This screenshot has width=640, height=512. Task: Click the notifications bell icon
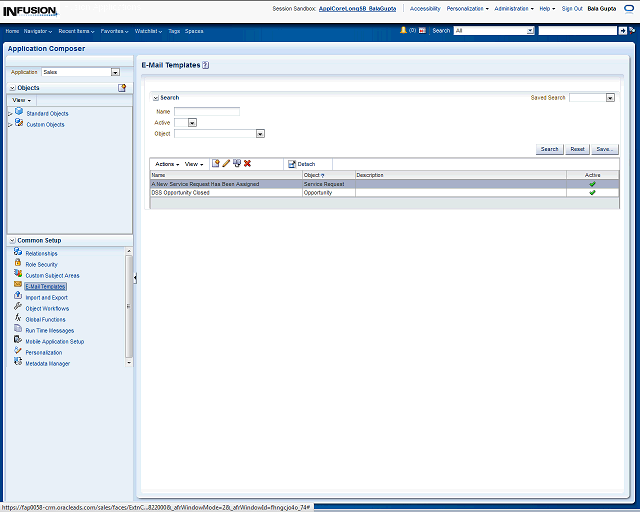404,31
